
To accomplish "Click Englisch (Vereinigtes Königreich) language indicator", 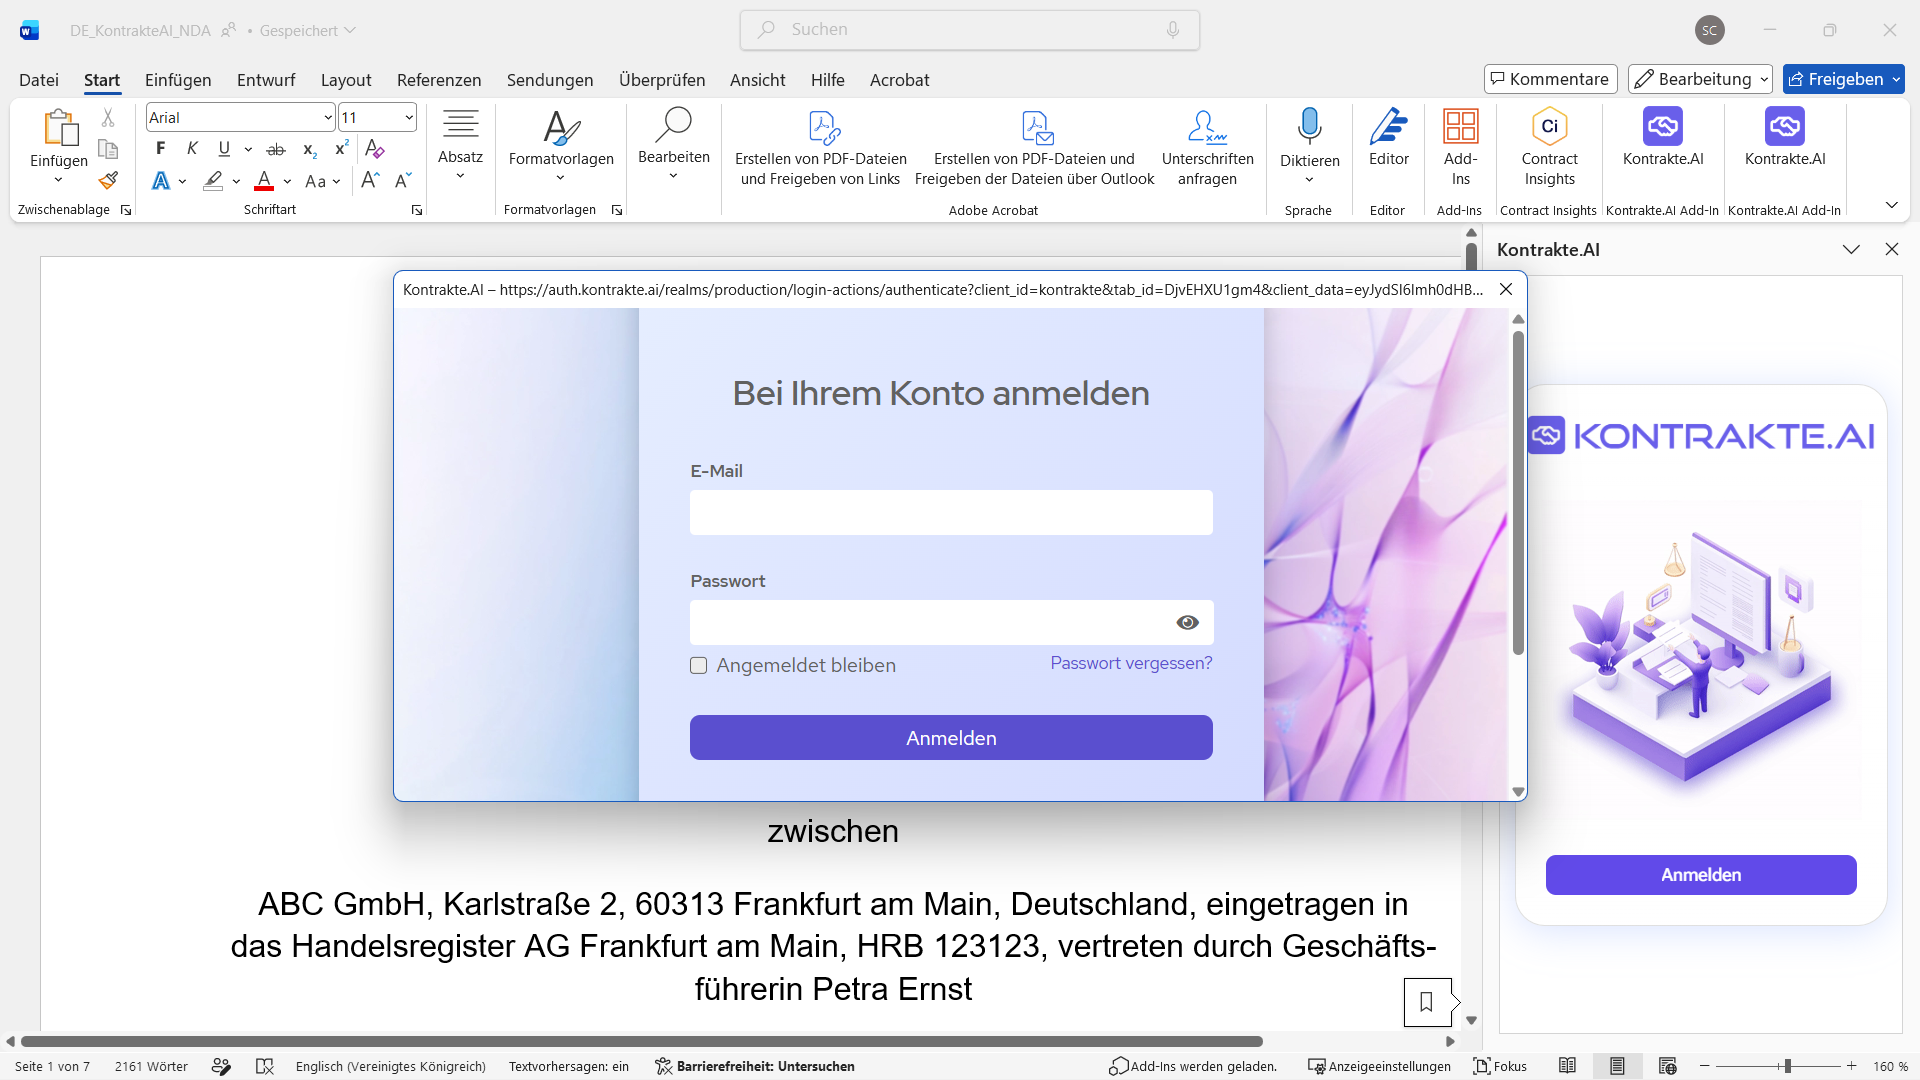I will pyautogui.click(x=390, y=1067).
